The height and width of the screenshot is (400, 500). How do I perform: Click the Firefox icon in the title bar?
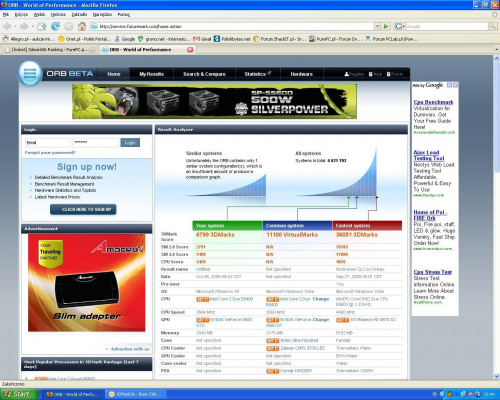(x=4, y=5)
